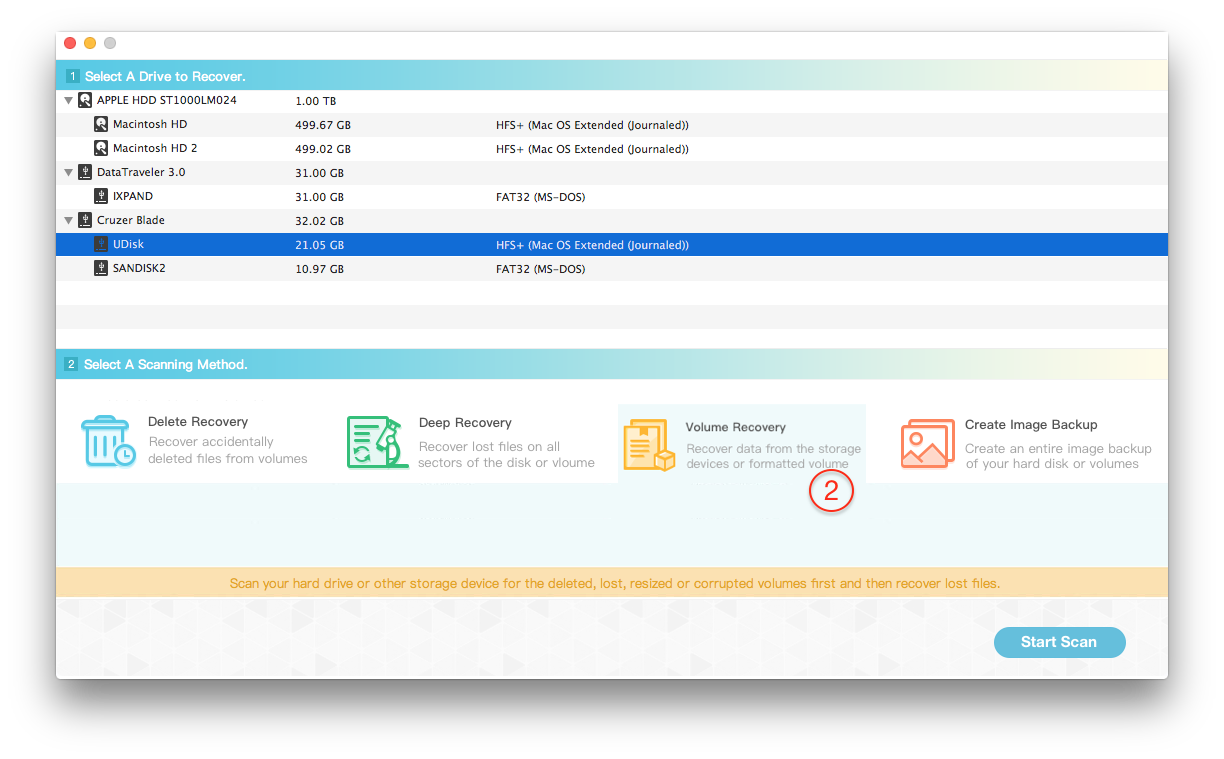The image size is (1224, 759).
Task: Click the Deep Recovery microscope icon
Action: pos(374,442)
